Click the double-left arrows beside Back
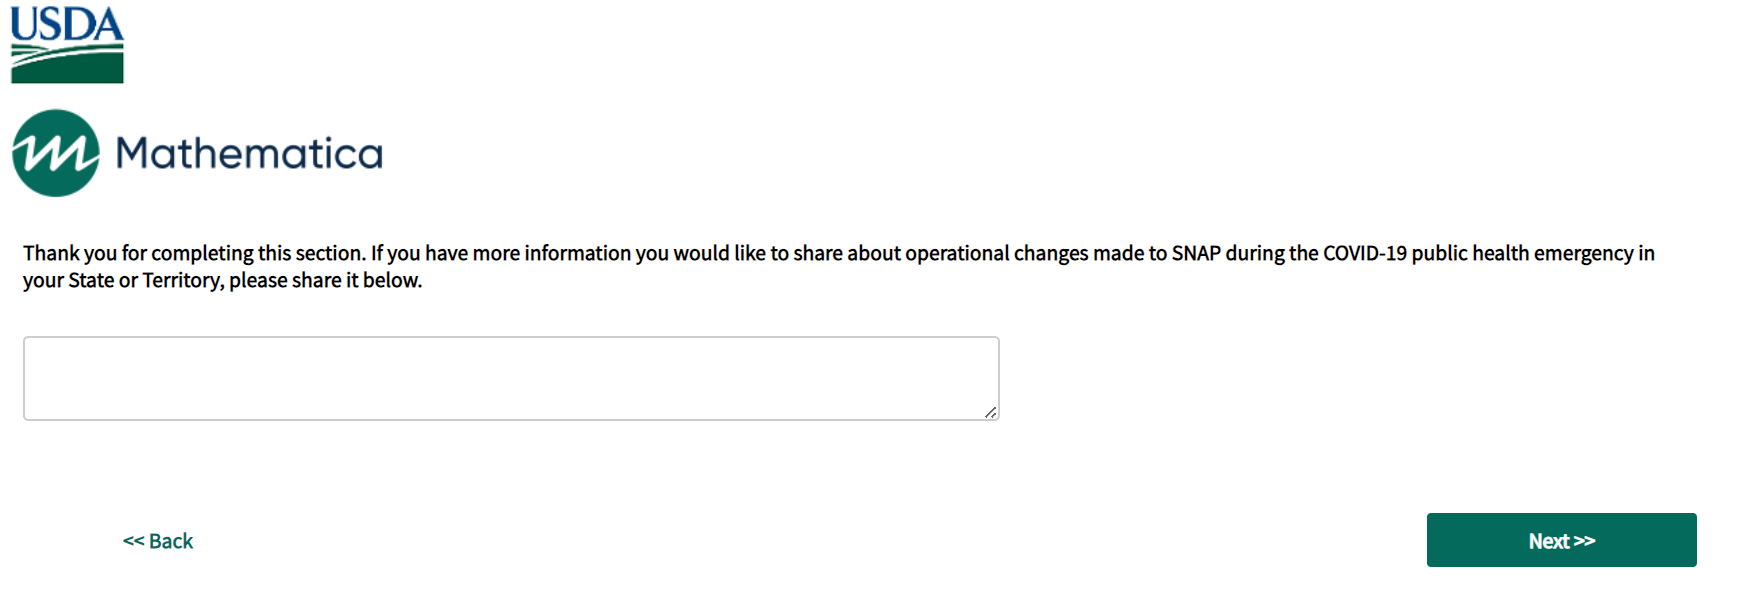Viewport: 1748px width, 597px height. tap(133, 541)
